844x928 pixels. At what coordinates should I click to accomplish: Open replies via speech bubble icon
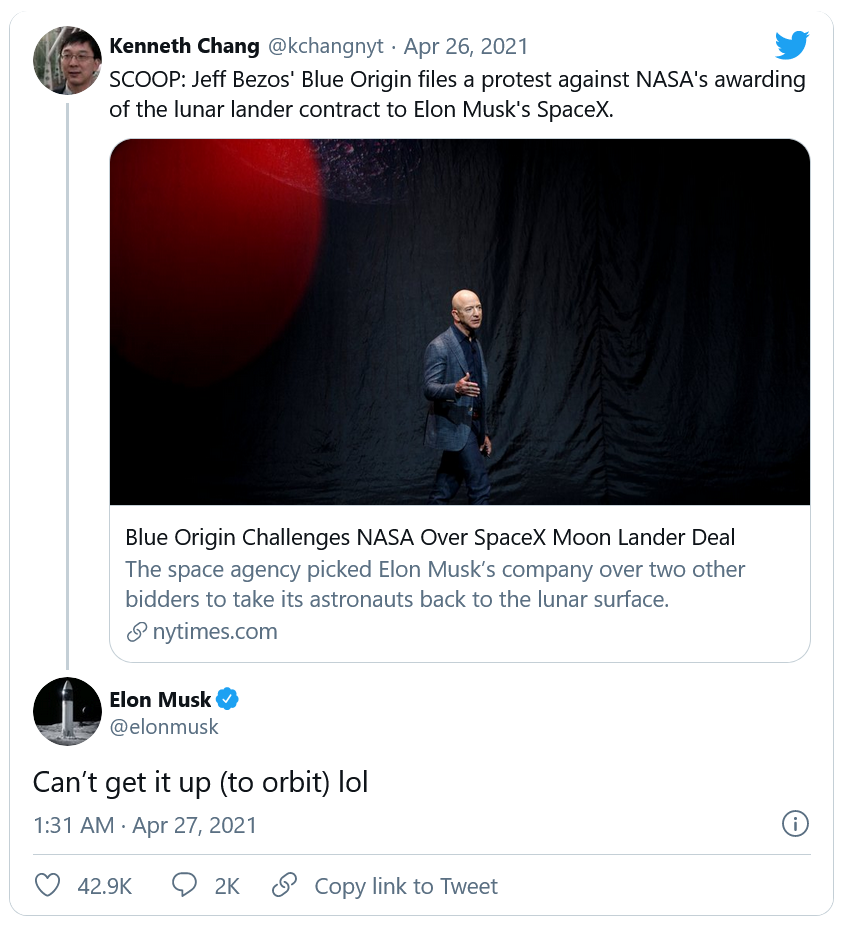pyautogui.click(x=184, y=885)
